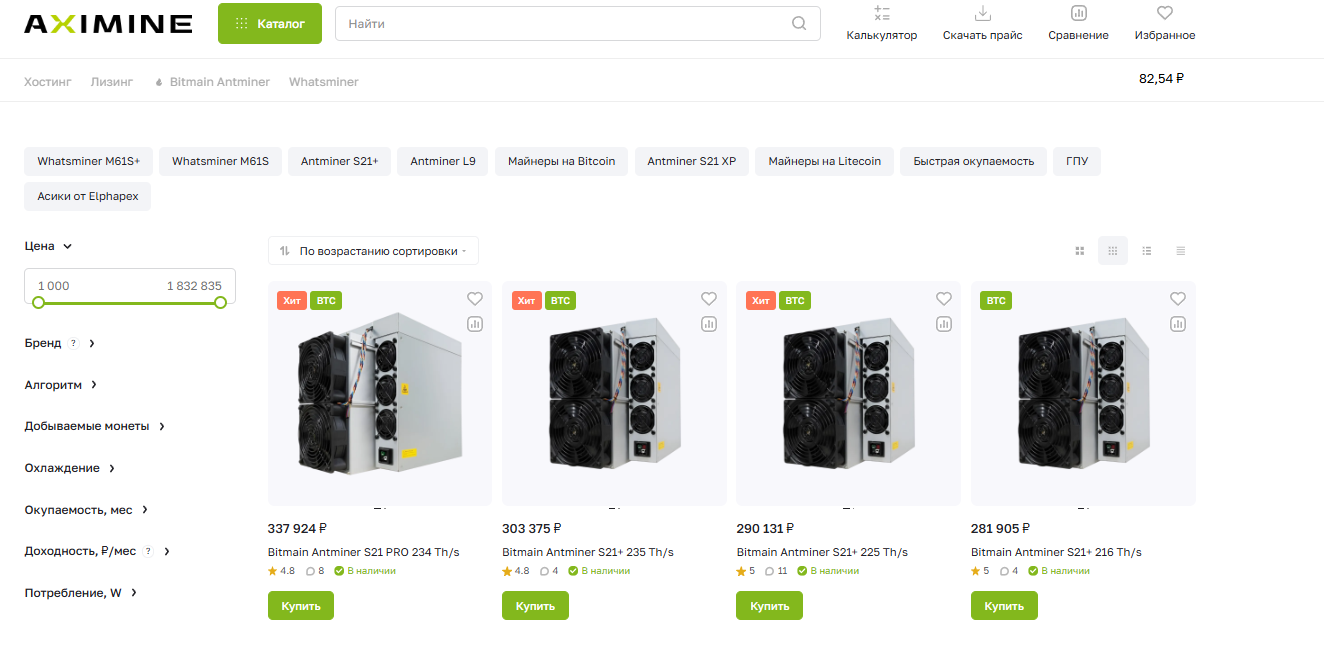Open the Whatsminer menu item

tap(324, 82)
